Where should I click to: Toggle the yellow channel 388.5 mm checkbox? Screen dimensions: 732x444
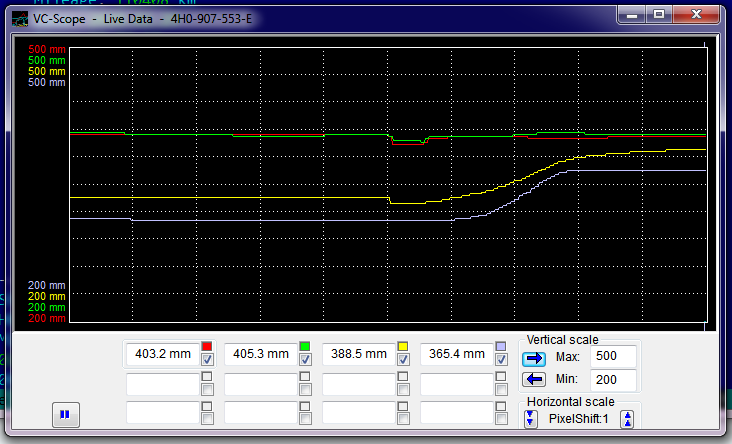[403, 360]
